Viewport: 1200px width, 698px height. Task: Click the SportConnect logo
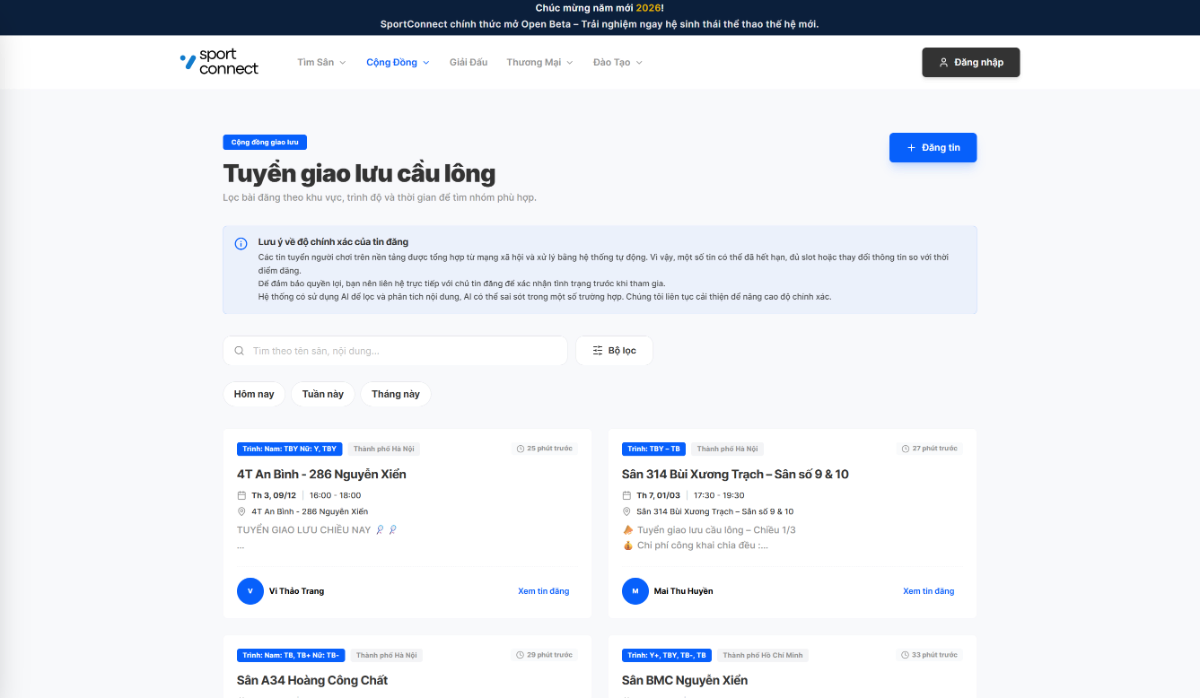click(219, 62)
